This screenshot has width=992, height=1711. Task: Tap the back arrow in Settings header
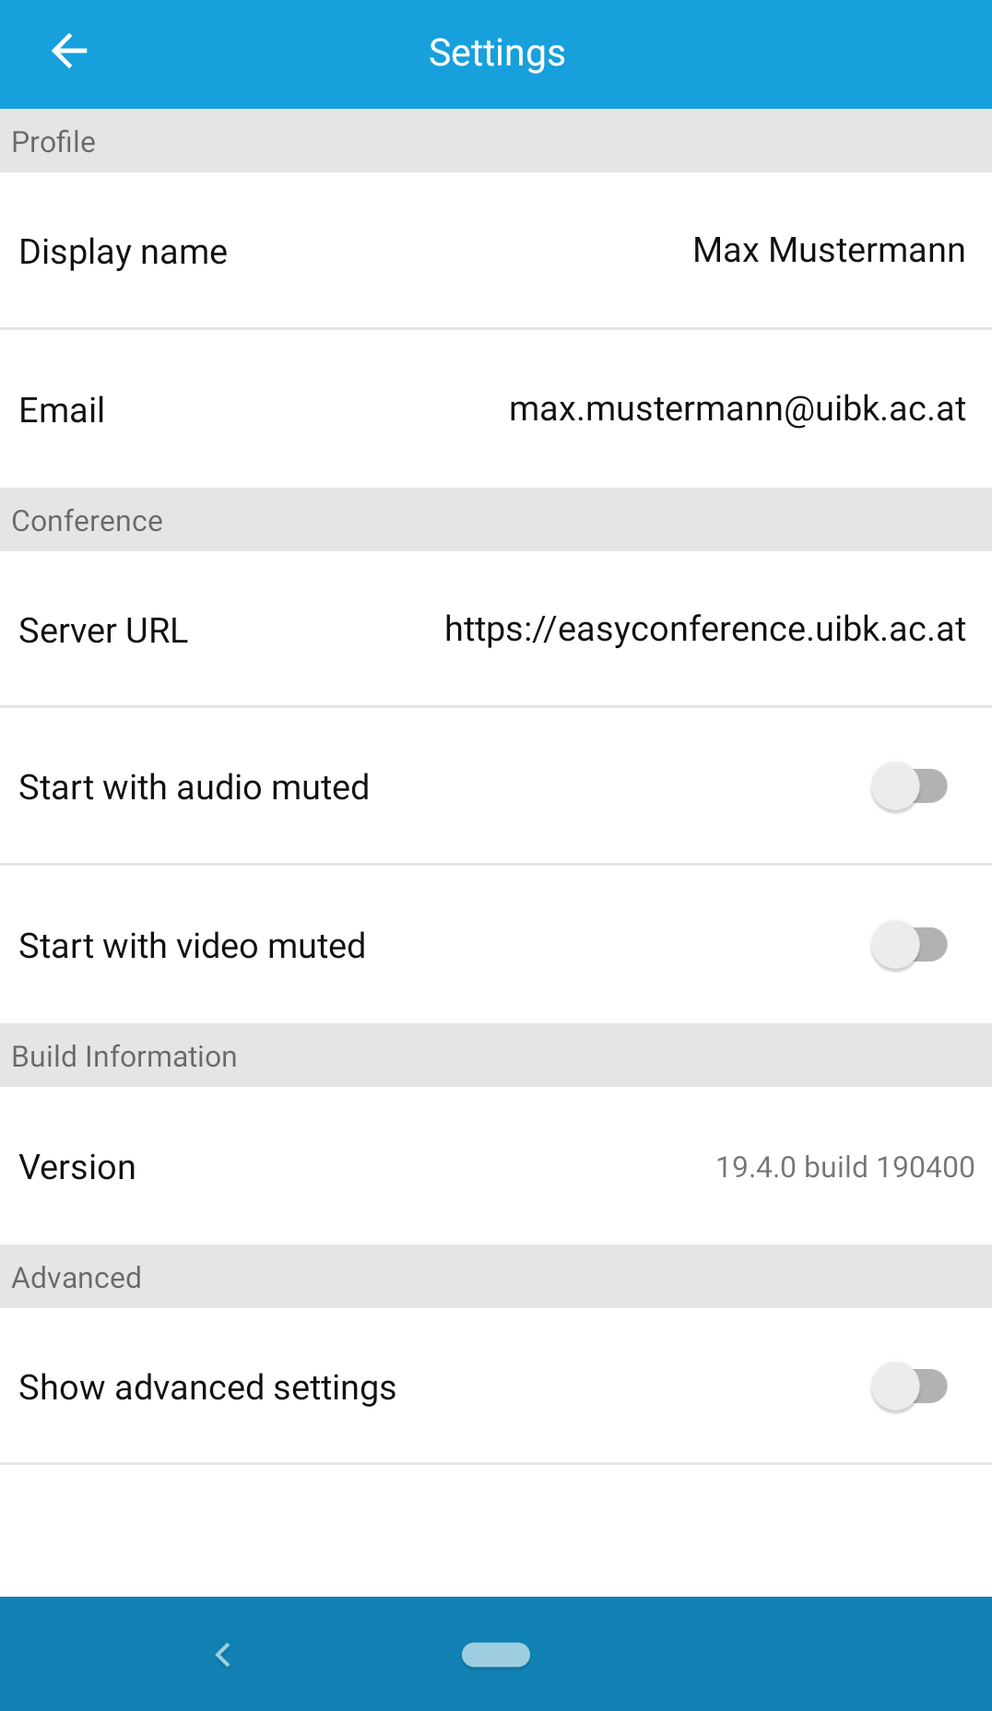point(69,51)
